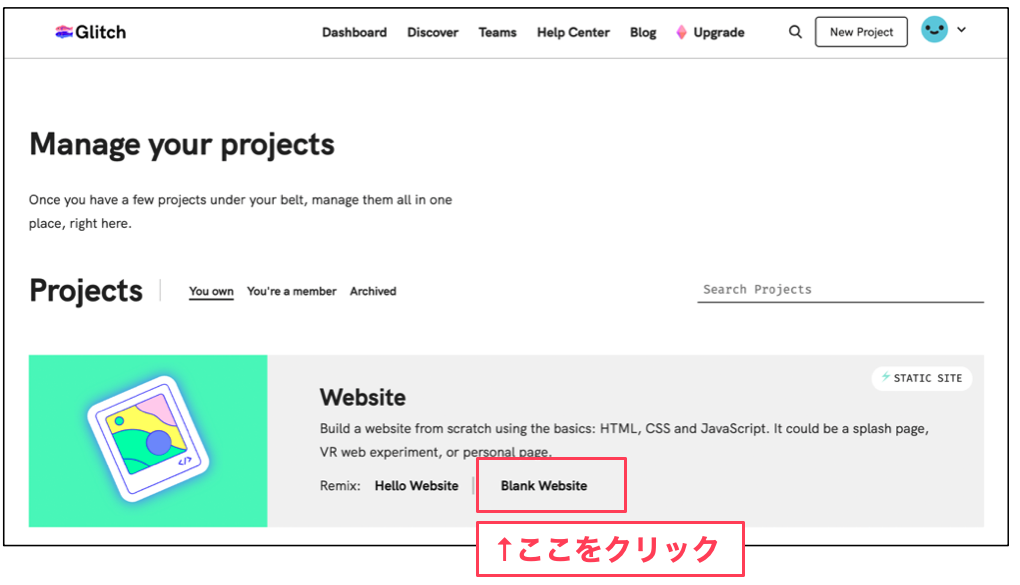Click the user avatar face icon
Viewport: 1020px width, 585px height.
pyautogui.click(x=934, y=30)
